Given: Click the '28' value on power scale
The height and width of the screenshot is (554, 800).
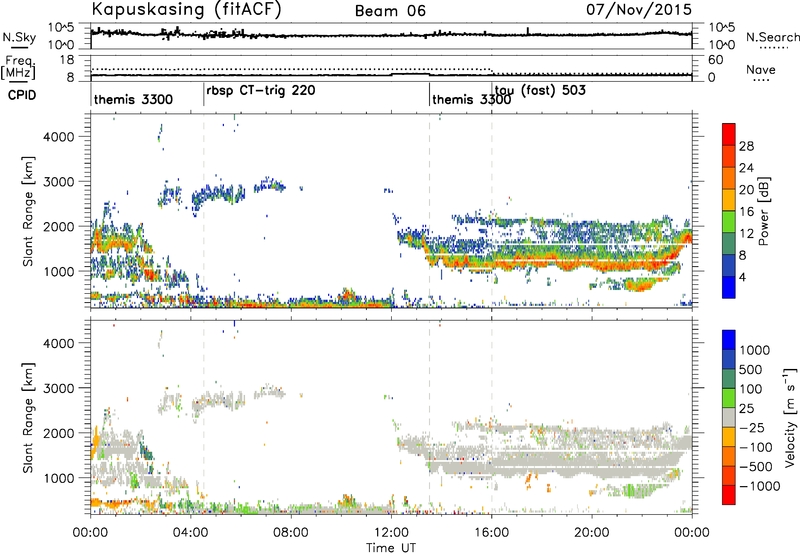Looking at the screenshot, I should (x=746, y=146).
